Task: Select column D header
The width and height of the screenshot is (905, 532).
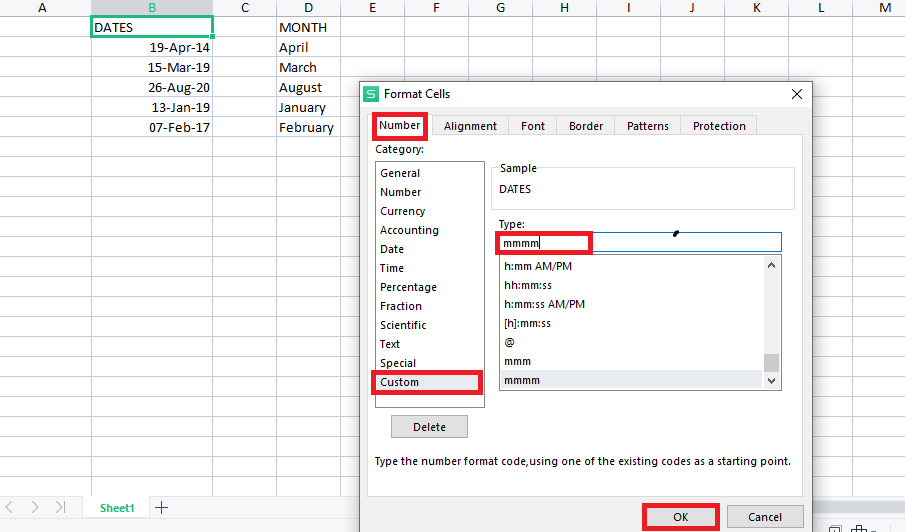Action: (308, 8)
